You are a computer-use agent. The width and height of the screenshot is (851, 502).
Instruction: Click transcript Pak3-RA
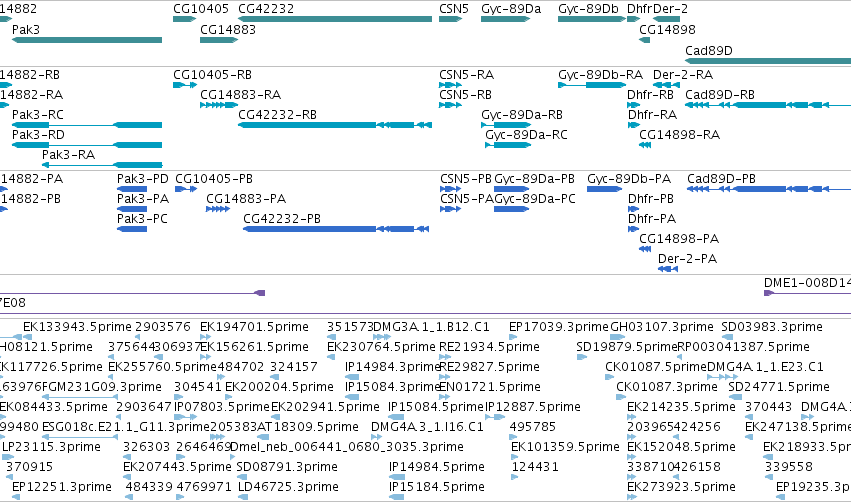click(102, 165)
